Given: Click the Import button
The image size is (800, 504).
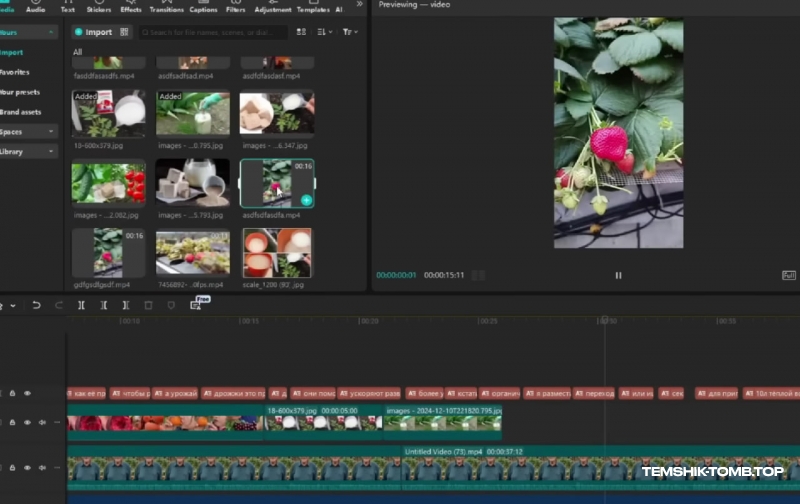Looking at the screenshot, I should (93, 32).
